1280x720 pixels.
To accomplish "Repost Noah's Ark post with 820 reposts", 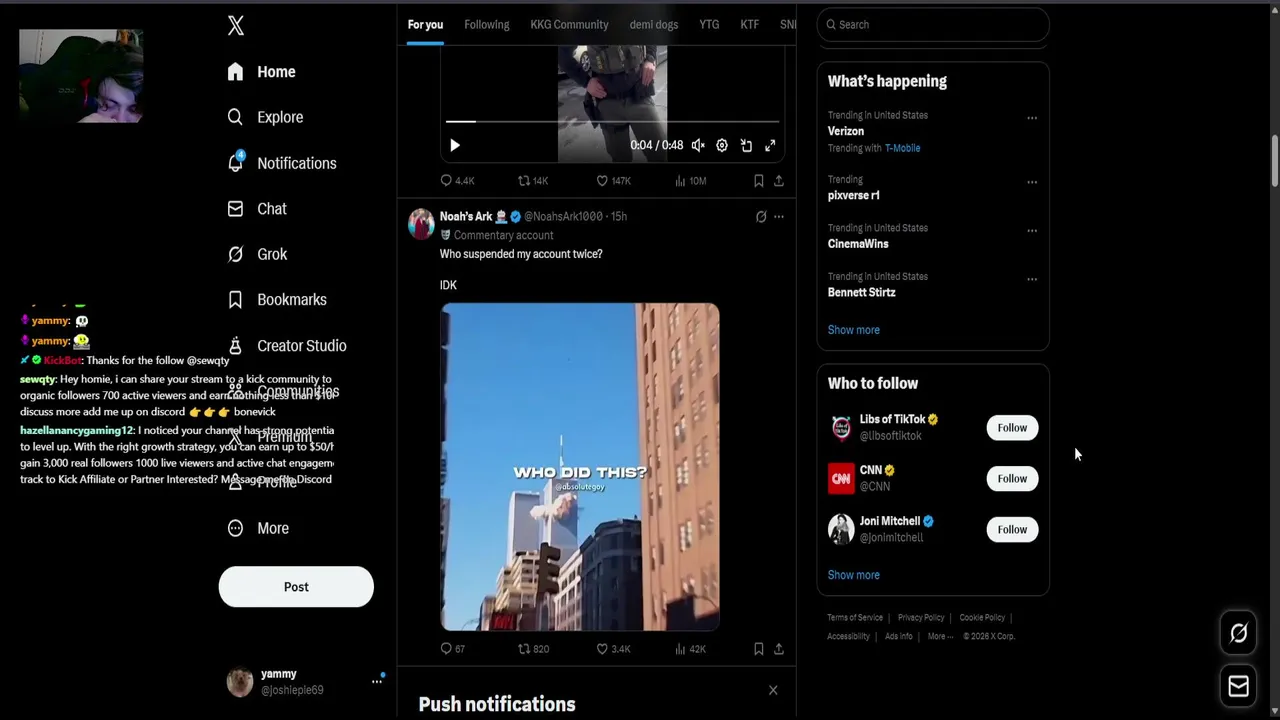I will (x=533, y=649).
